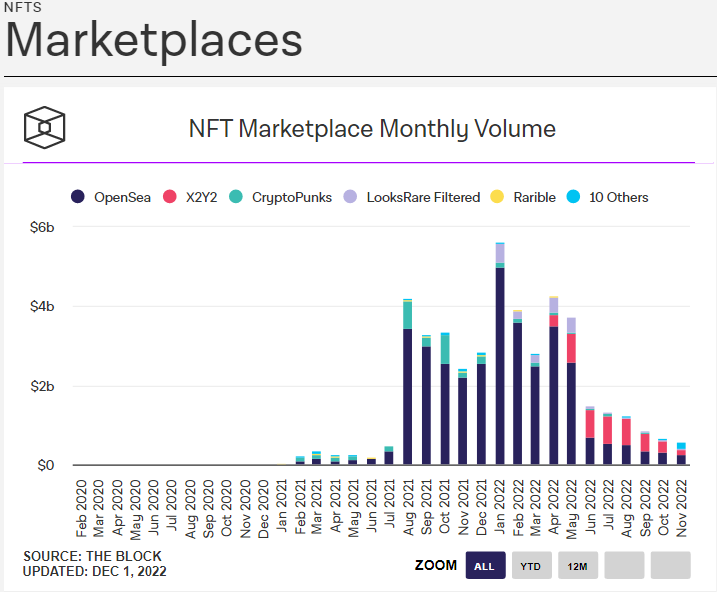
Task: Select the 12M zoom button
Action: click(x=578, y=565)
